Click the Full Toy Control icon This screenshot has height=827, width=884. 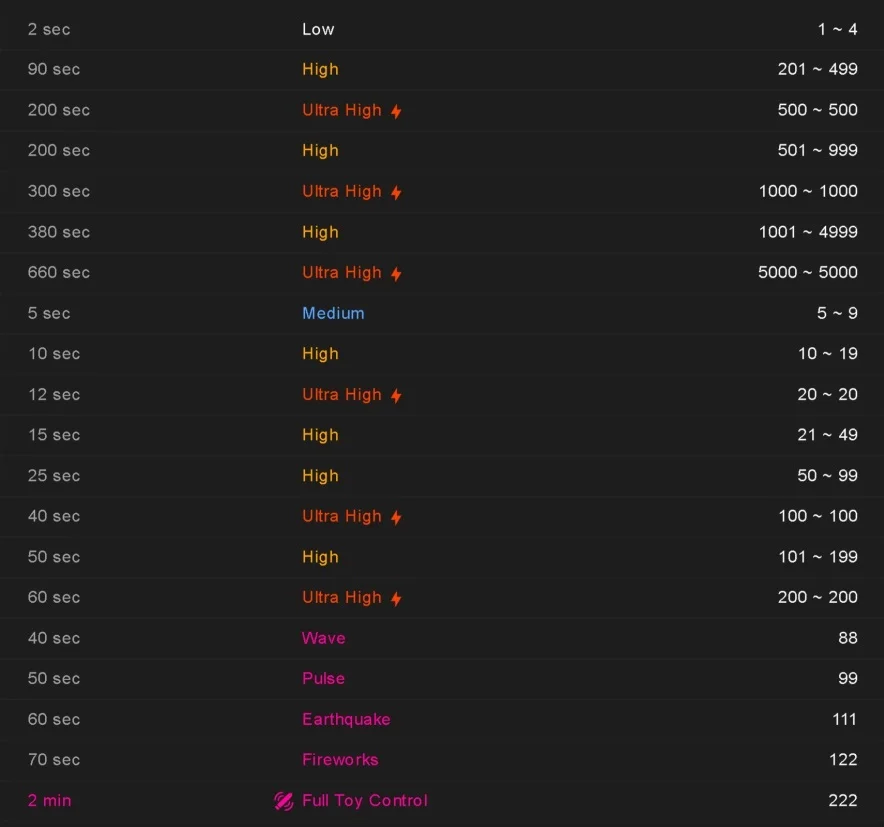click(x=284, y=801)
